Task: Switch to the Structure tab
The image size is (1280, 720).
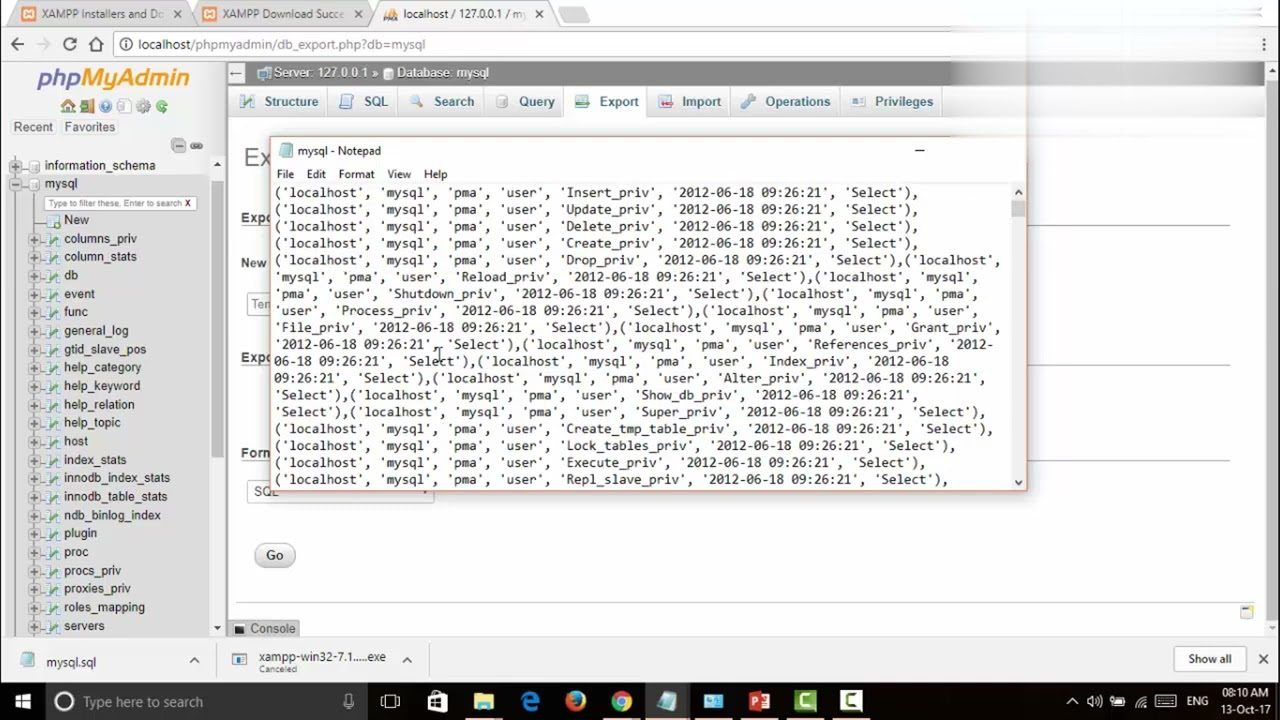Action: [280, 102]
